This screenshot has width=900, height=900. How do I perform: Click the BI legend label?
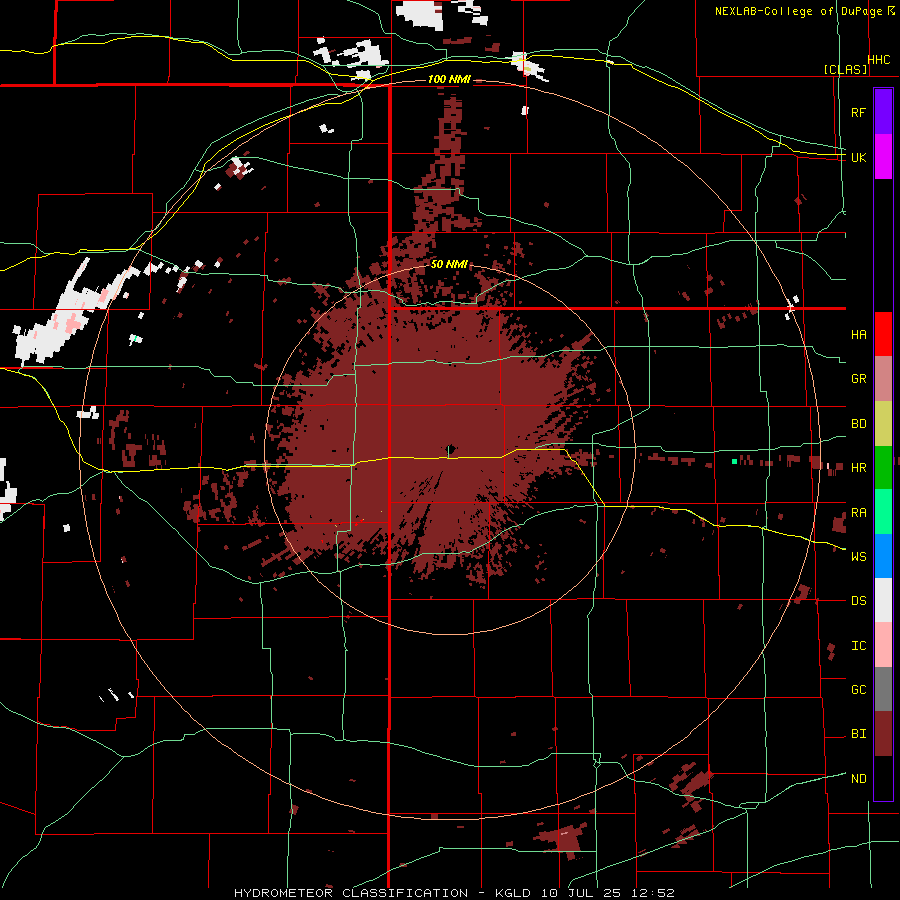(858, 734)
